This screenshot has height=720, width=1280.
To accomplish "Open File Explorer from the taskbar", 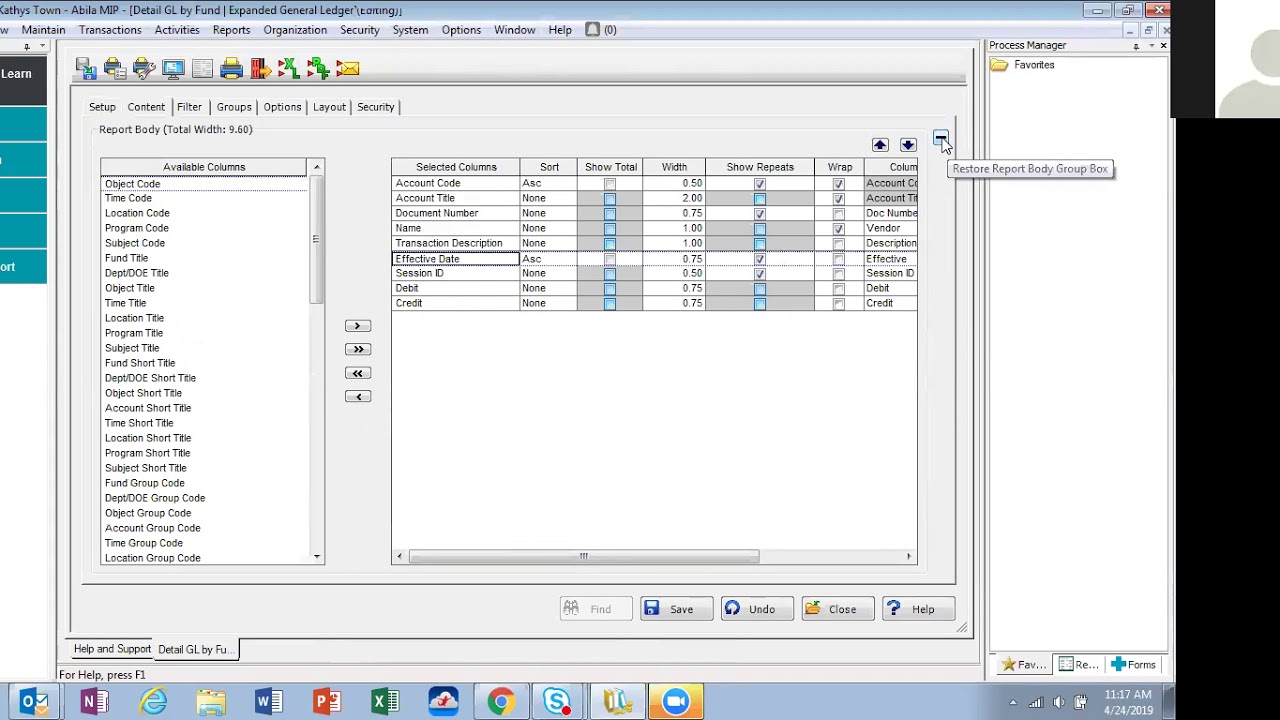I will 211,702.
